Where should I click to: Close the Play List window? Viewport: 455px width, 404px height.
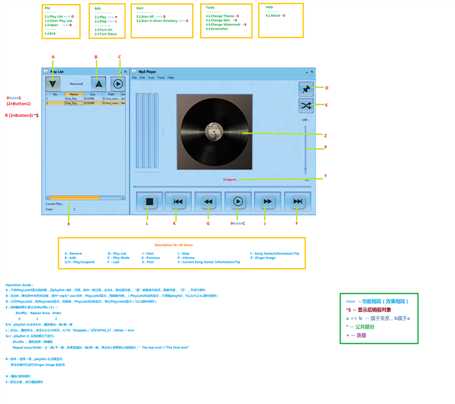125,72
